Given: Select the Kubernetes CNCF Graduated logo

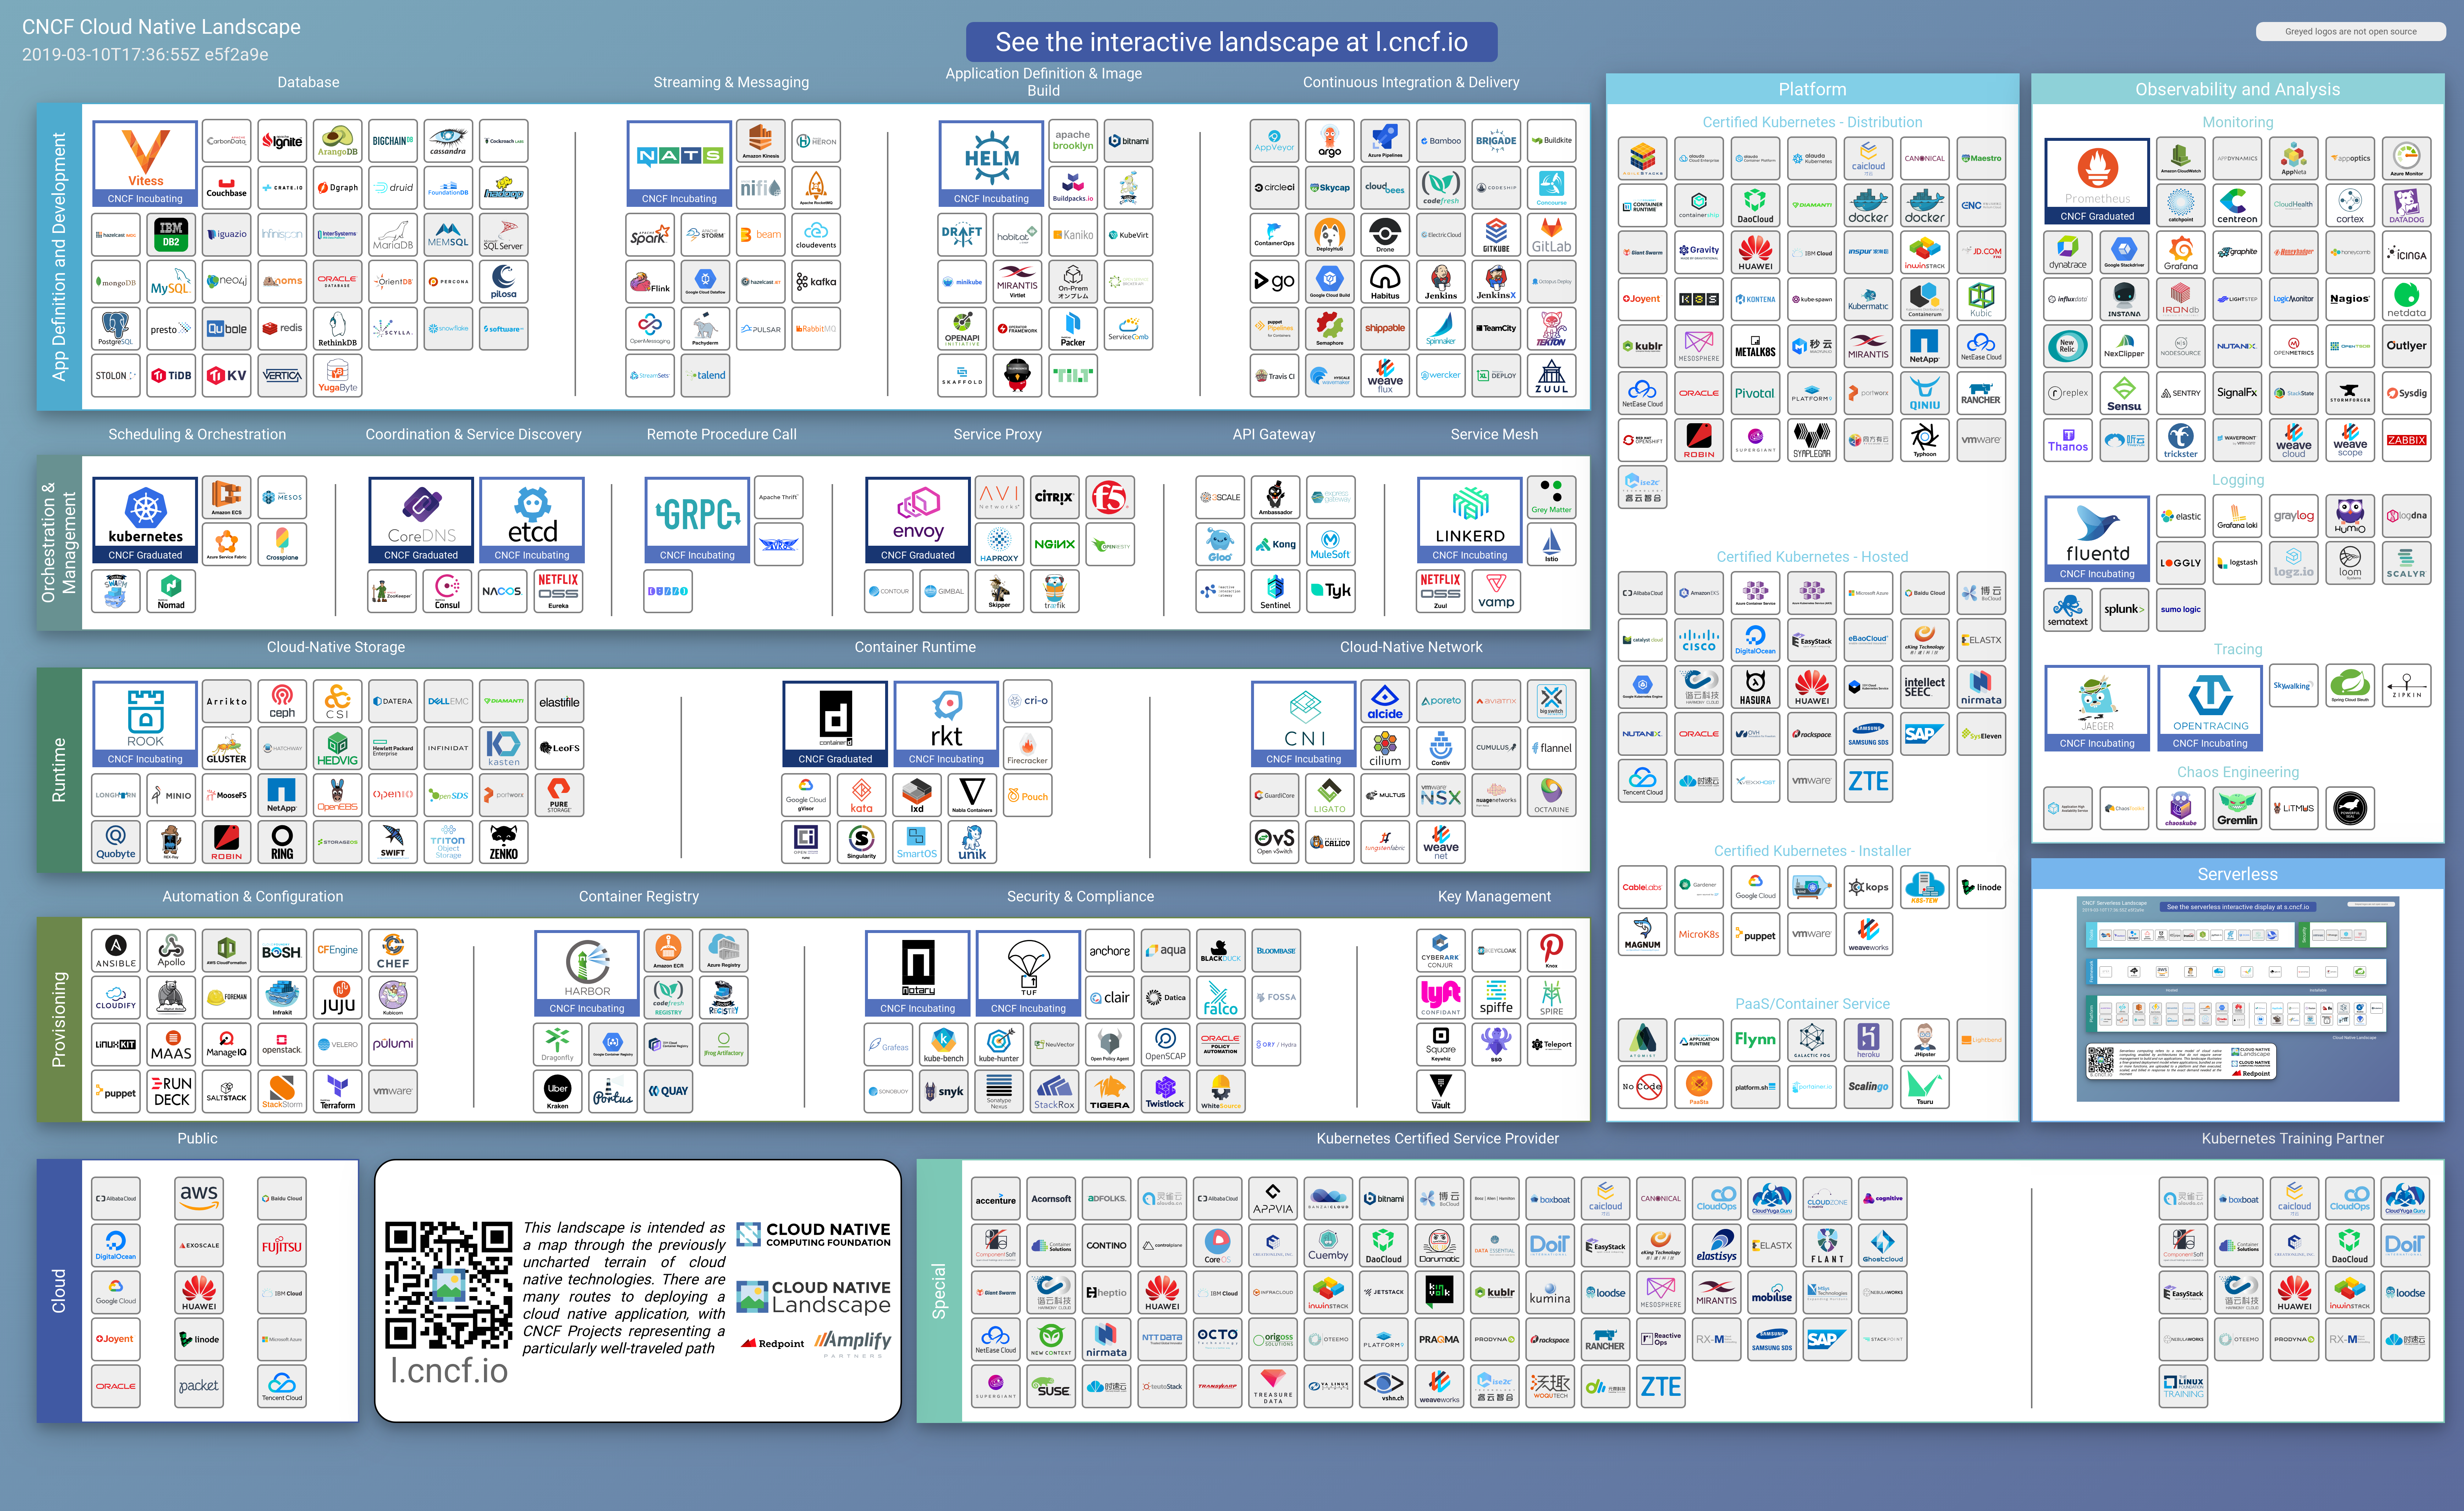Looking at the screenshot, I should pos(145,518).
